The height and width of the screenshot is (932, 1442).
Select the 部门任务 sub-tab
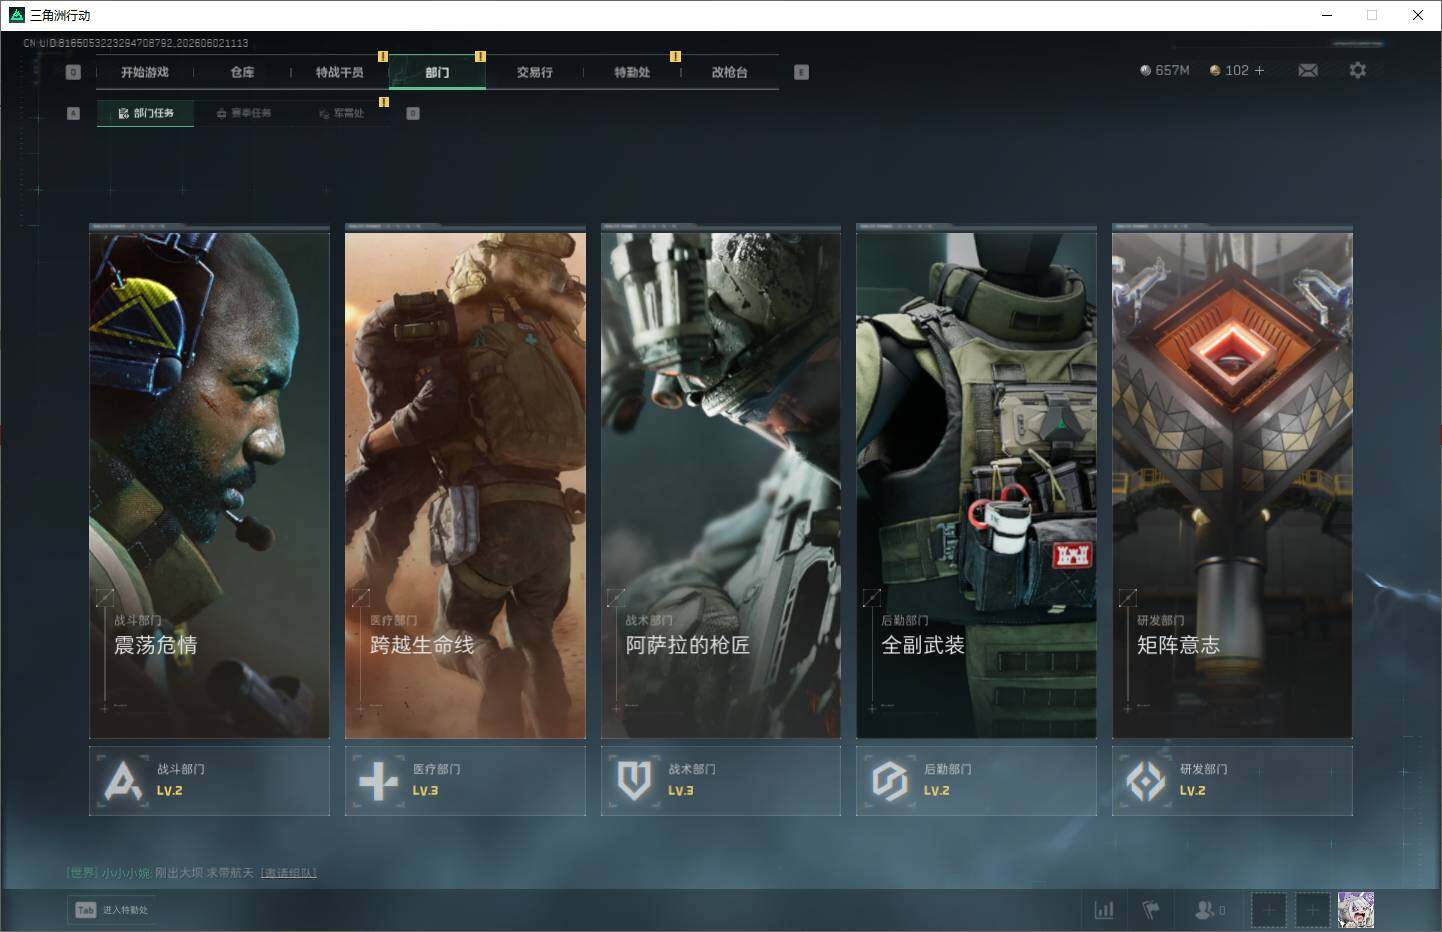click(146, 113)
